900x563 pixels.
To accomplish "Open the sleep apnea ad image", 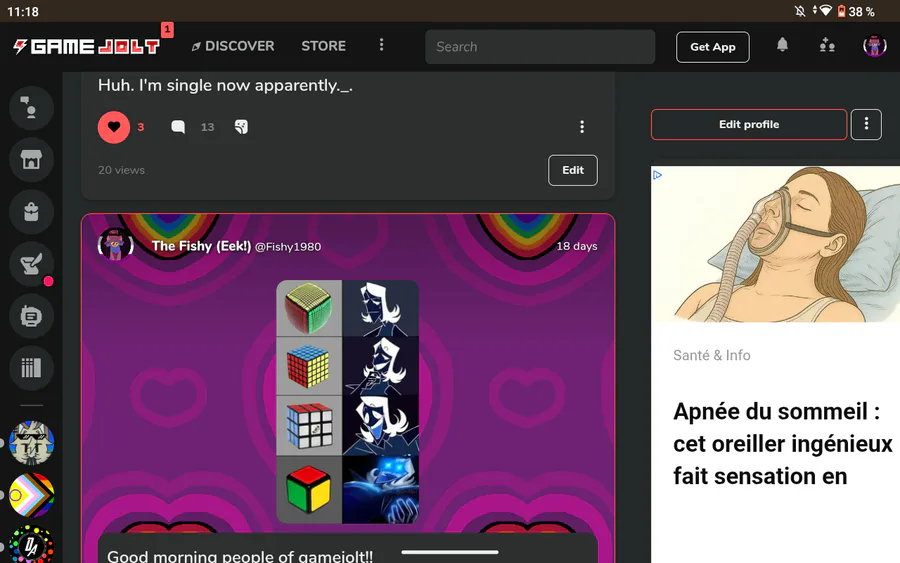I will [775, 244].
